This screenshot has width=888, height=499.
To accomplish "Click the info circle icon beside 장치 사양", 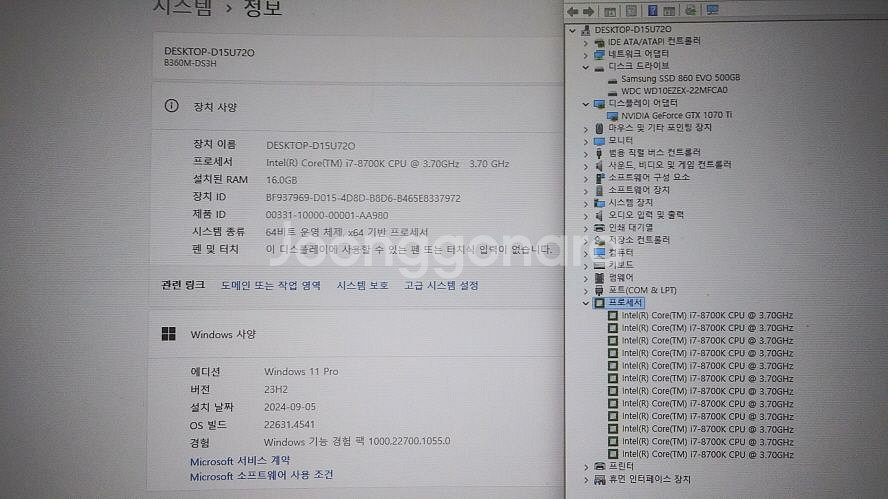I will (x=171, y=106).
